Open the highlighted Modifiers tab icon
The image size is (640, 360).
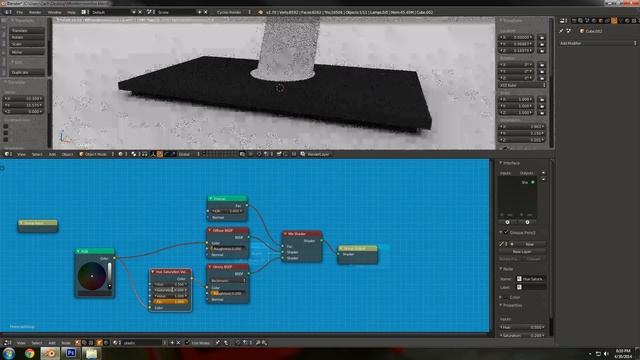pos(614,20)
